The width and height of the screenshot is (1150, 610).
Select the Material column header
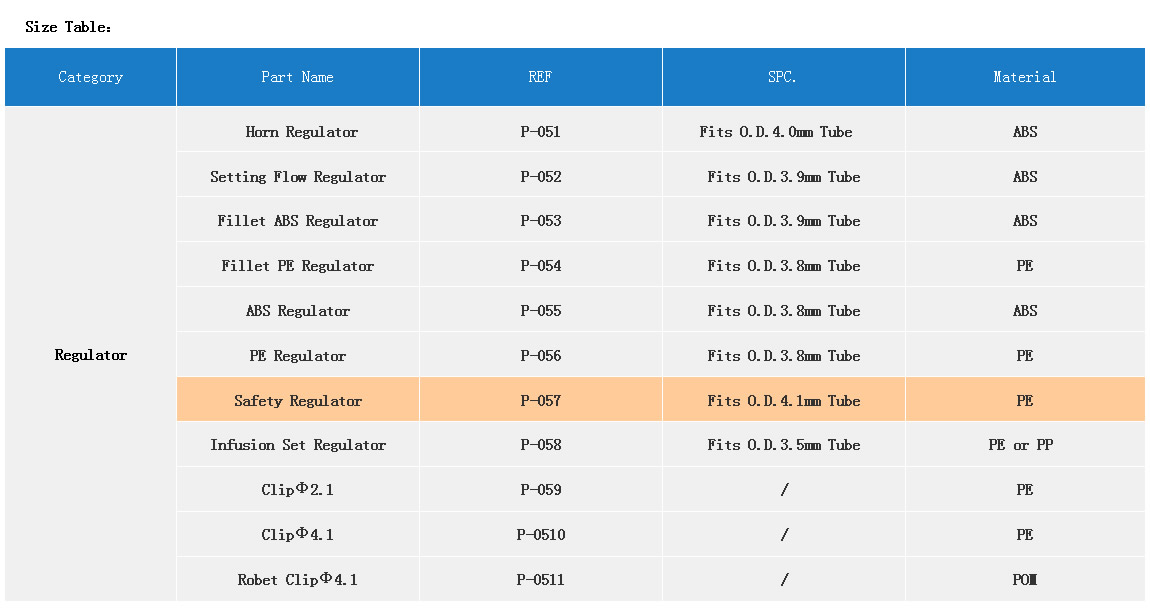[1024, 77]
